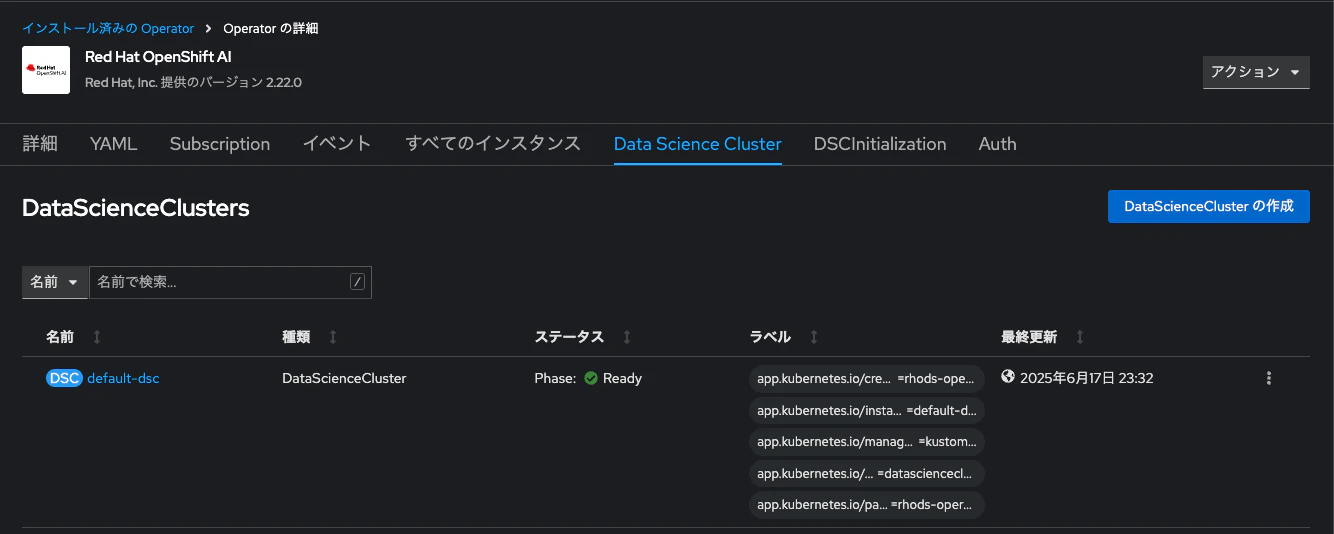Click the app.kubernetes.io/insta… label chip
The width and height of the screenshot is (1334, 534).
[866, 410]
